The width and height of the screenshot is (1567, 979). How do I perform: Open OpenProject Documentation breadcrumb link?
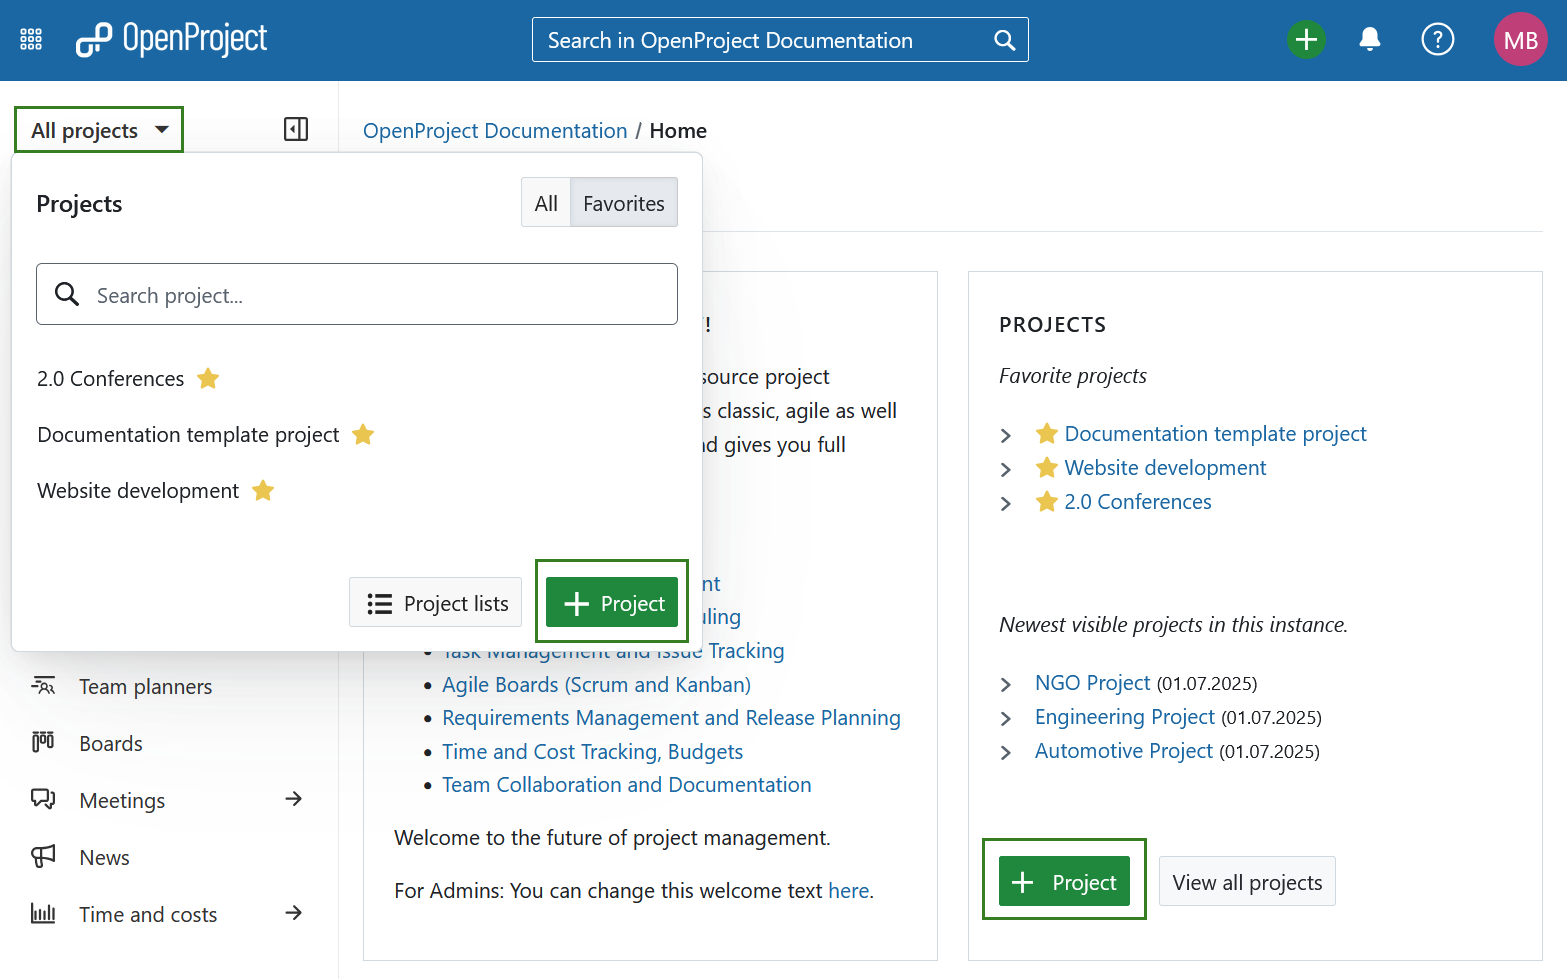point(495,131)
